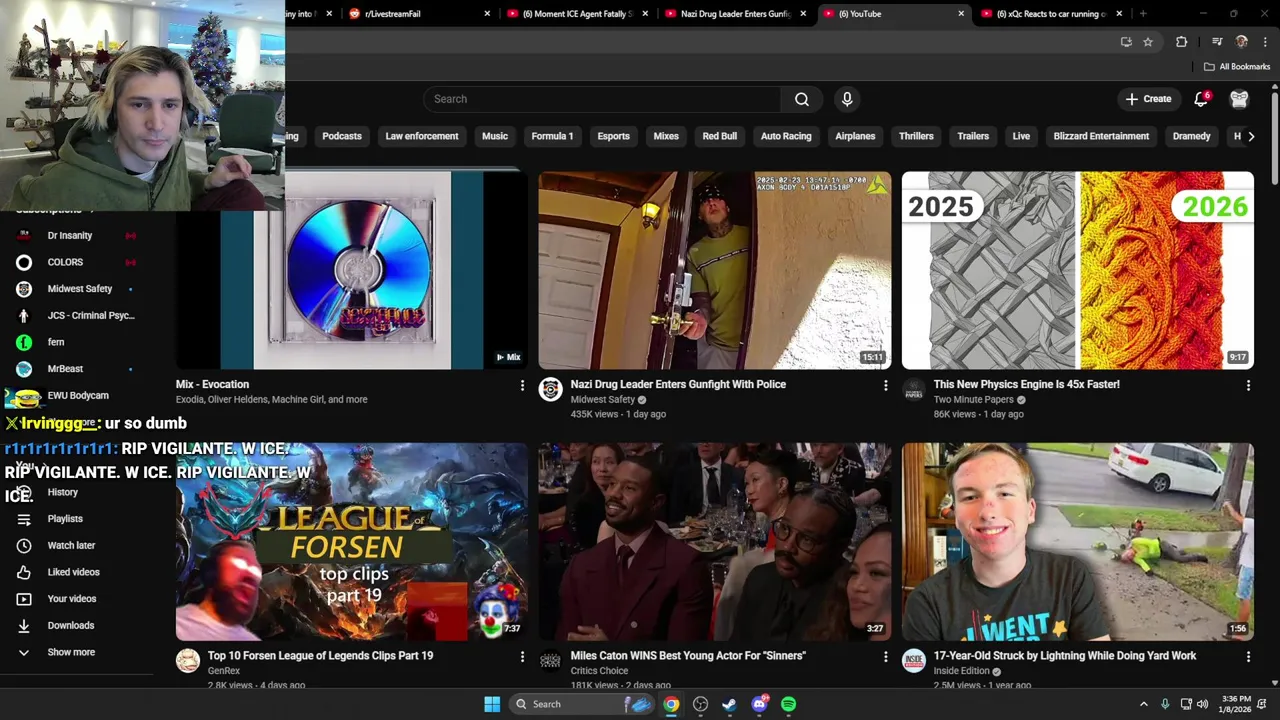The height and width of the screenshot is (720, 1280).
Task: Click the YouTube search magnifier button
Action: coord(802,99)
